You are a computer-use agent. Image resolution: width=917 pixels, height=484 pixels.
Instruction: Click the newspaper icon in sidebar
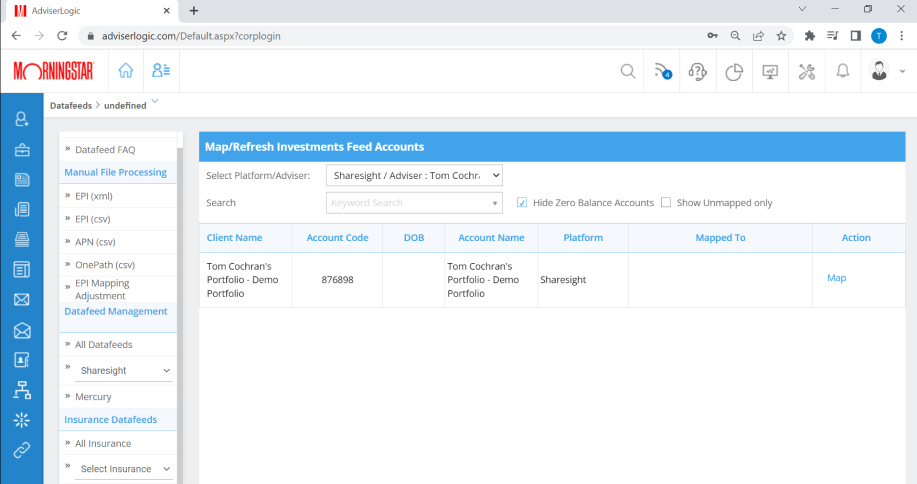tap(22, 269)
